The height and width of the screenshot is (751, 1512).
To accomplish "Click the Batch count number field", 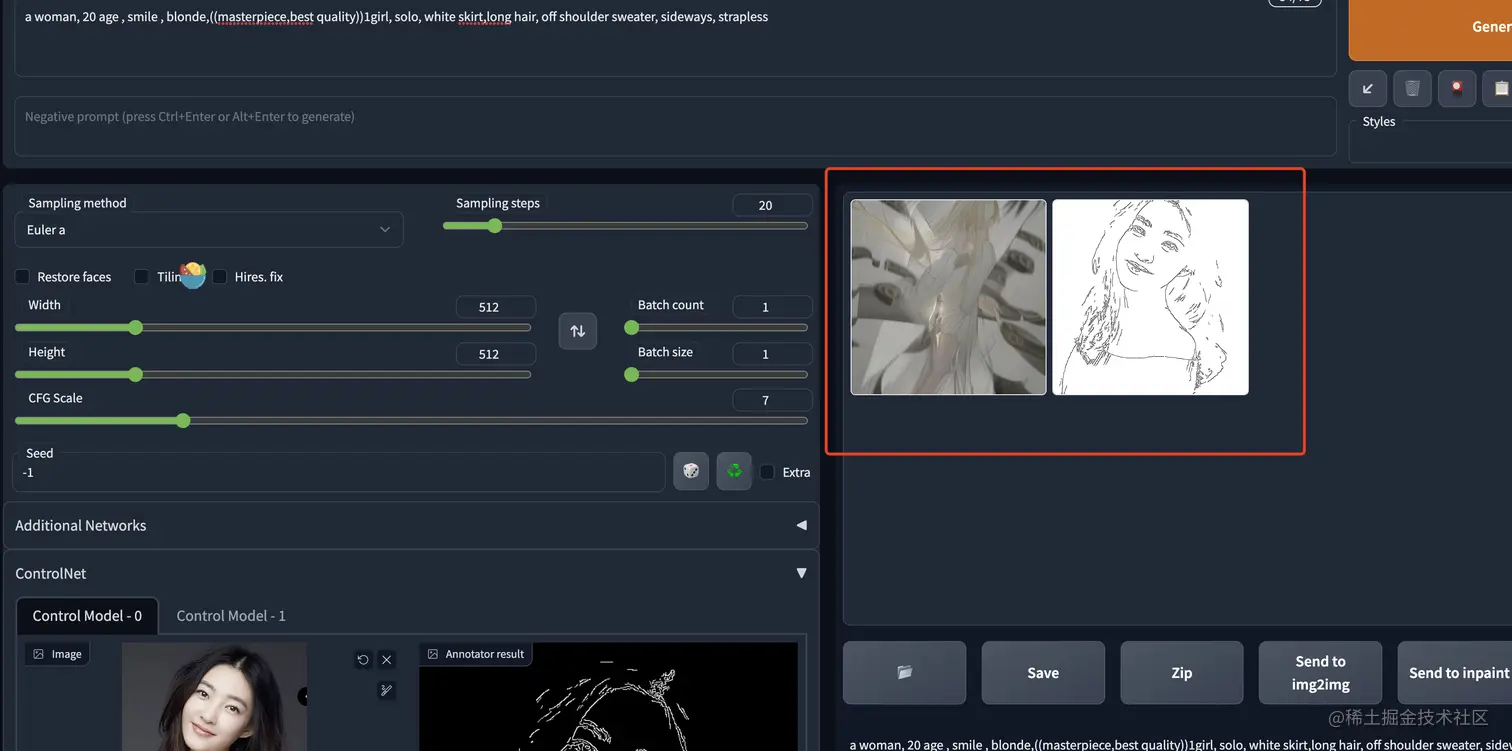I will (x=772, y=307).
